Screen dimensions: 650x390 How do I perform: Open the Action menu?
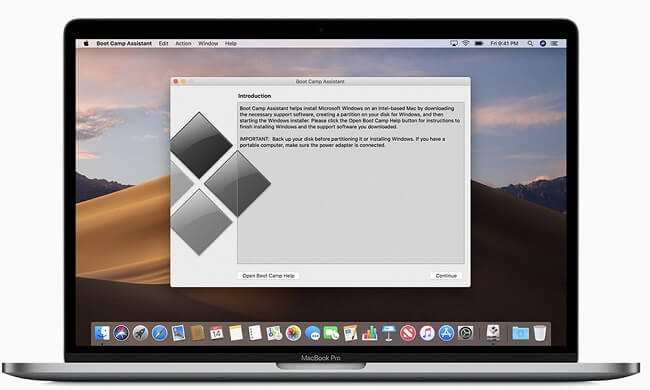click(x=183, y=43)
